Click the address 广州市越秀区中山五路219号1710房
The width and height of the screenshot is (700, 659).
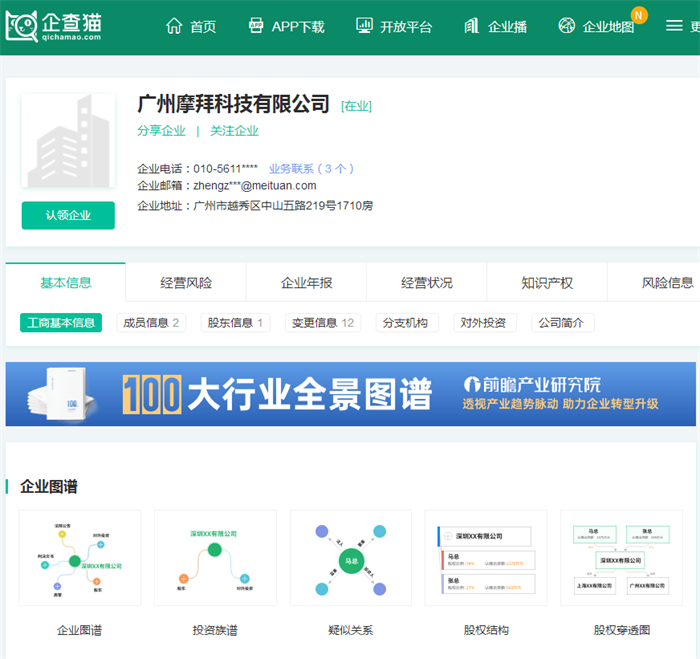pyautogui.click(x=283, y=206)
